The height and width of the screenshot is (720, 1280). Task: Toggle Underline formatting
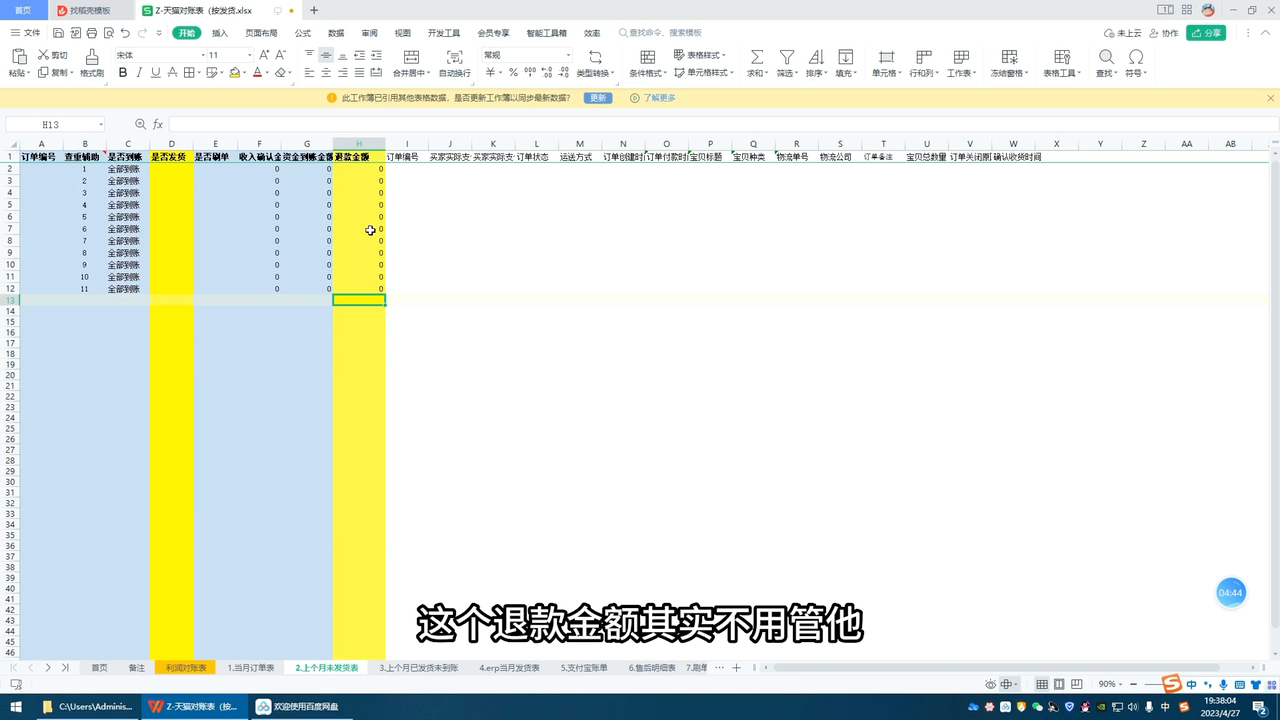(x=155, y=73)
